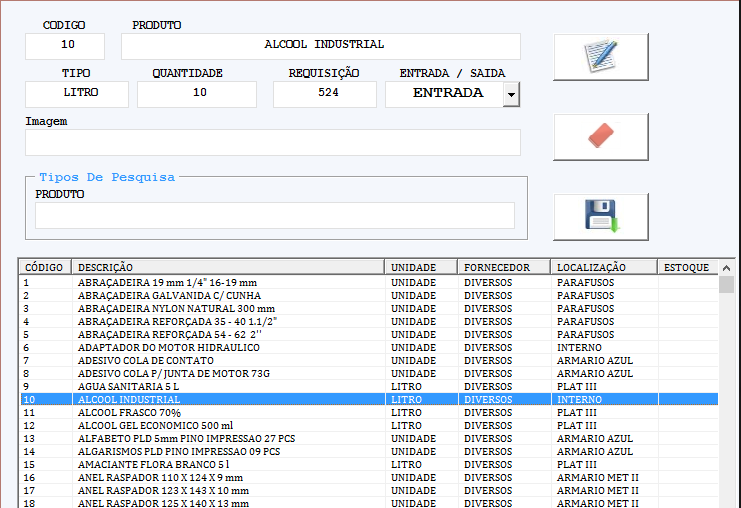The height and width of the screenshot is (508, 741).
Task: Select row ABRAÇADEIRA REFORÇADA 35 - 40 1.1/2"
Action: [x=369, y=322]
